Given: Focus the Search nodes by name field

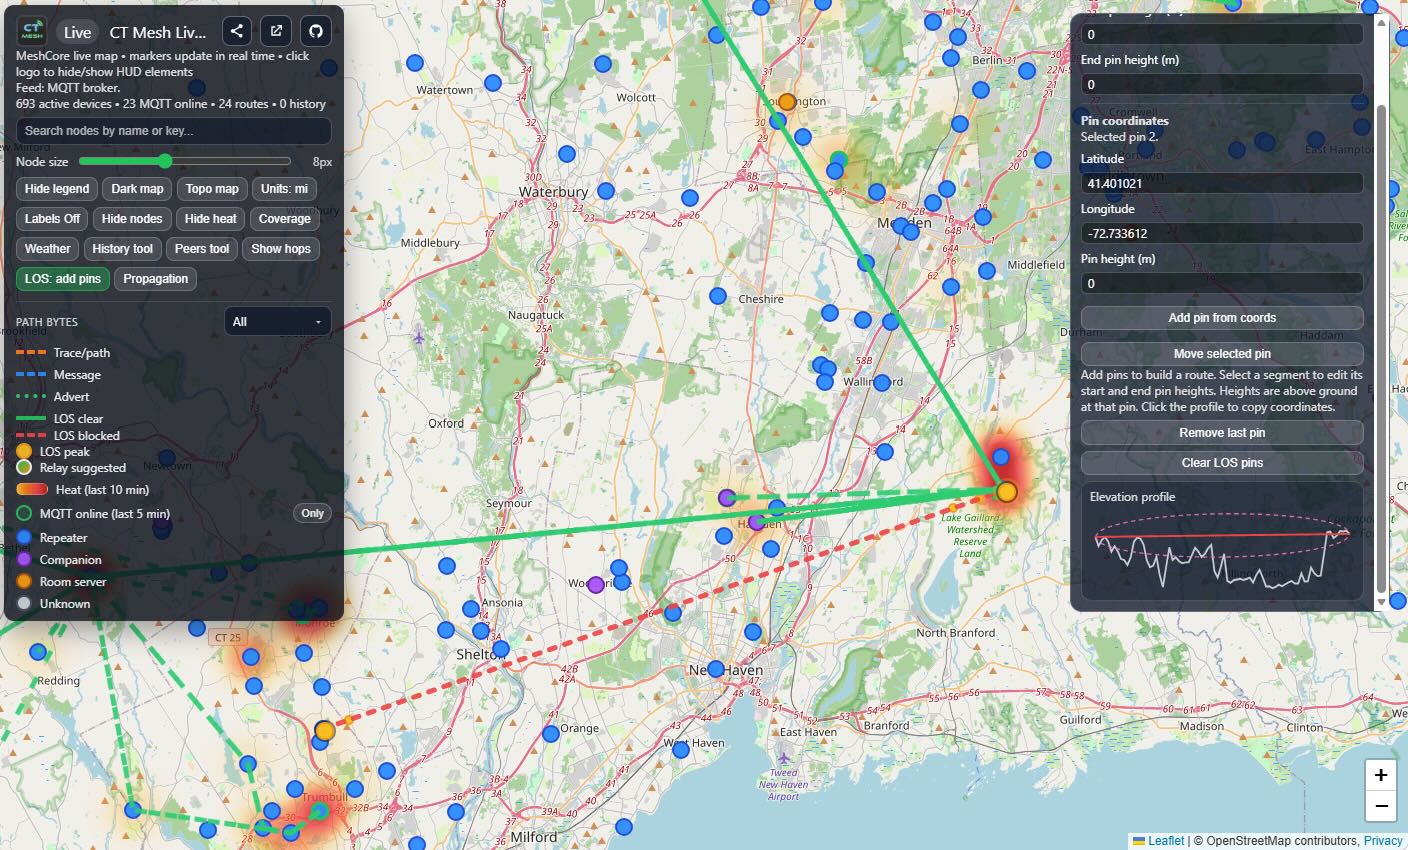Looking at the screenshot, I should pos(174,131).
